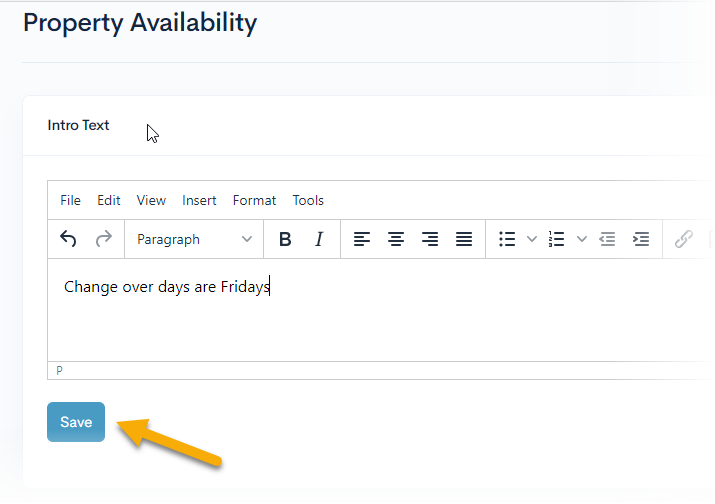Image resolution: width=715 pixels, height=504 pixels.
Task: Insert a bullet list
Action: coord(507,239)
